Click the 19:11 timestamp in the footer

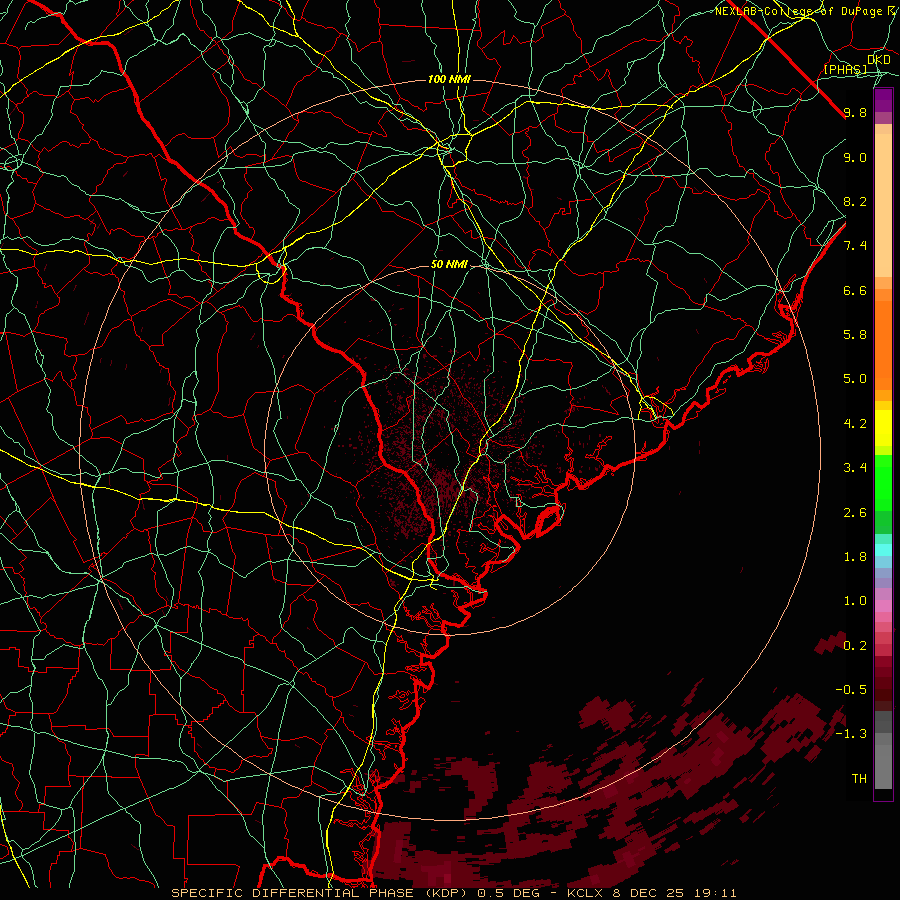(717, 893)
